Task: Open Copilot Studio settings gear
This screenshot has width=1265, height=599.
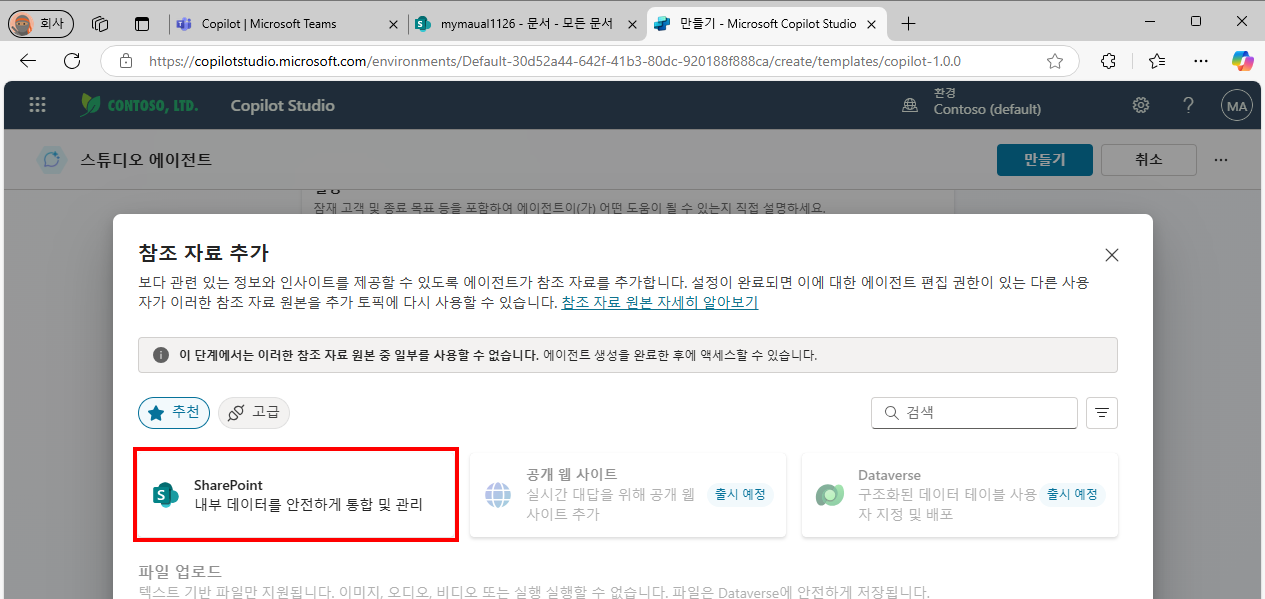Action: point(1141,105)
